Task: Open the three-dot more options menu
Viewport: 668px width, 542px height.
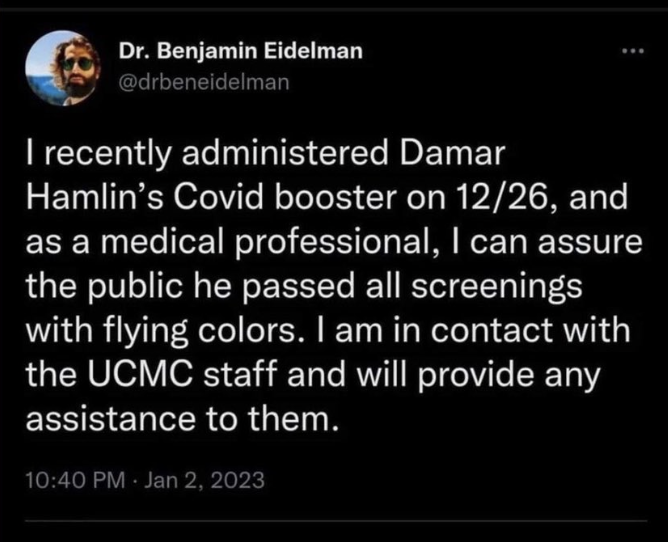Action: point(632,47)
